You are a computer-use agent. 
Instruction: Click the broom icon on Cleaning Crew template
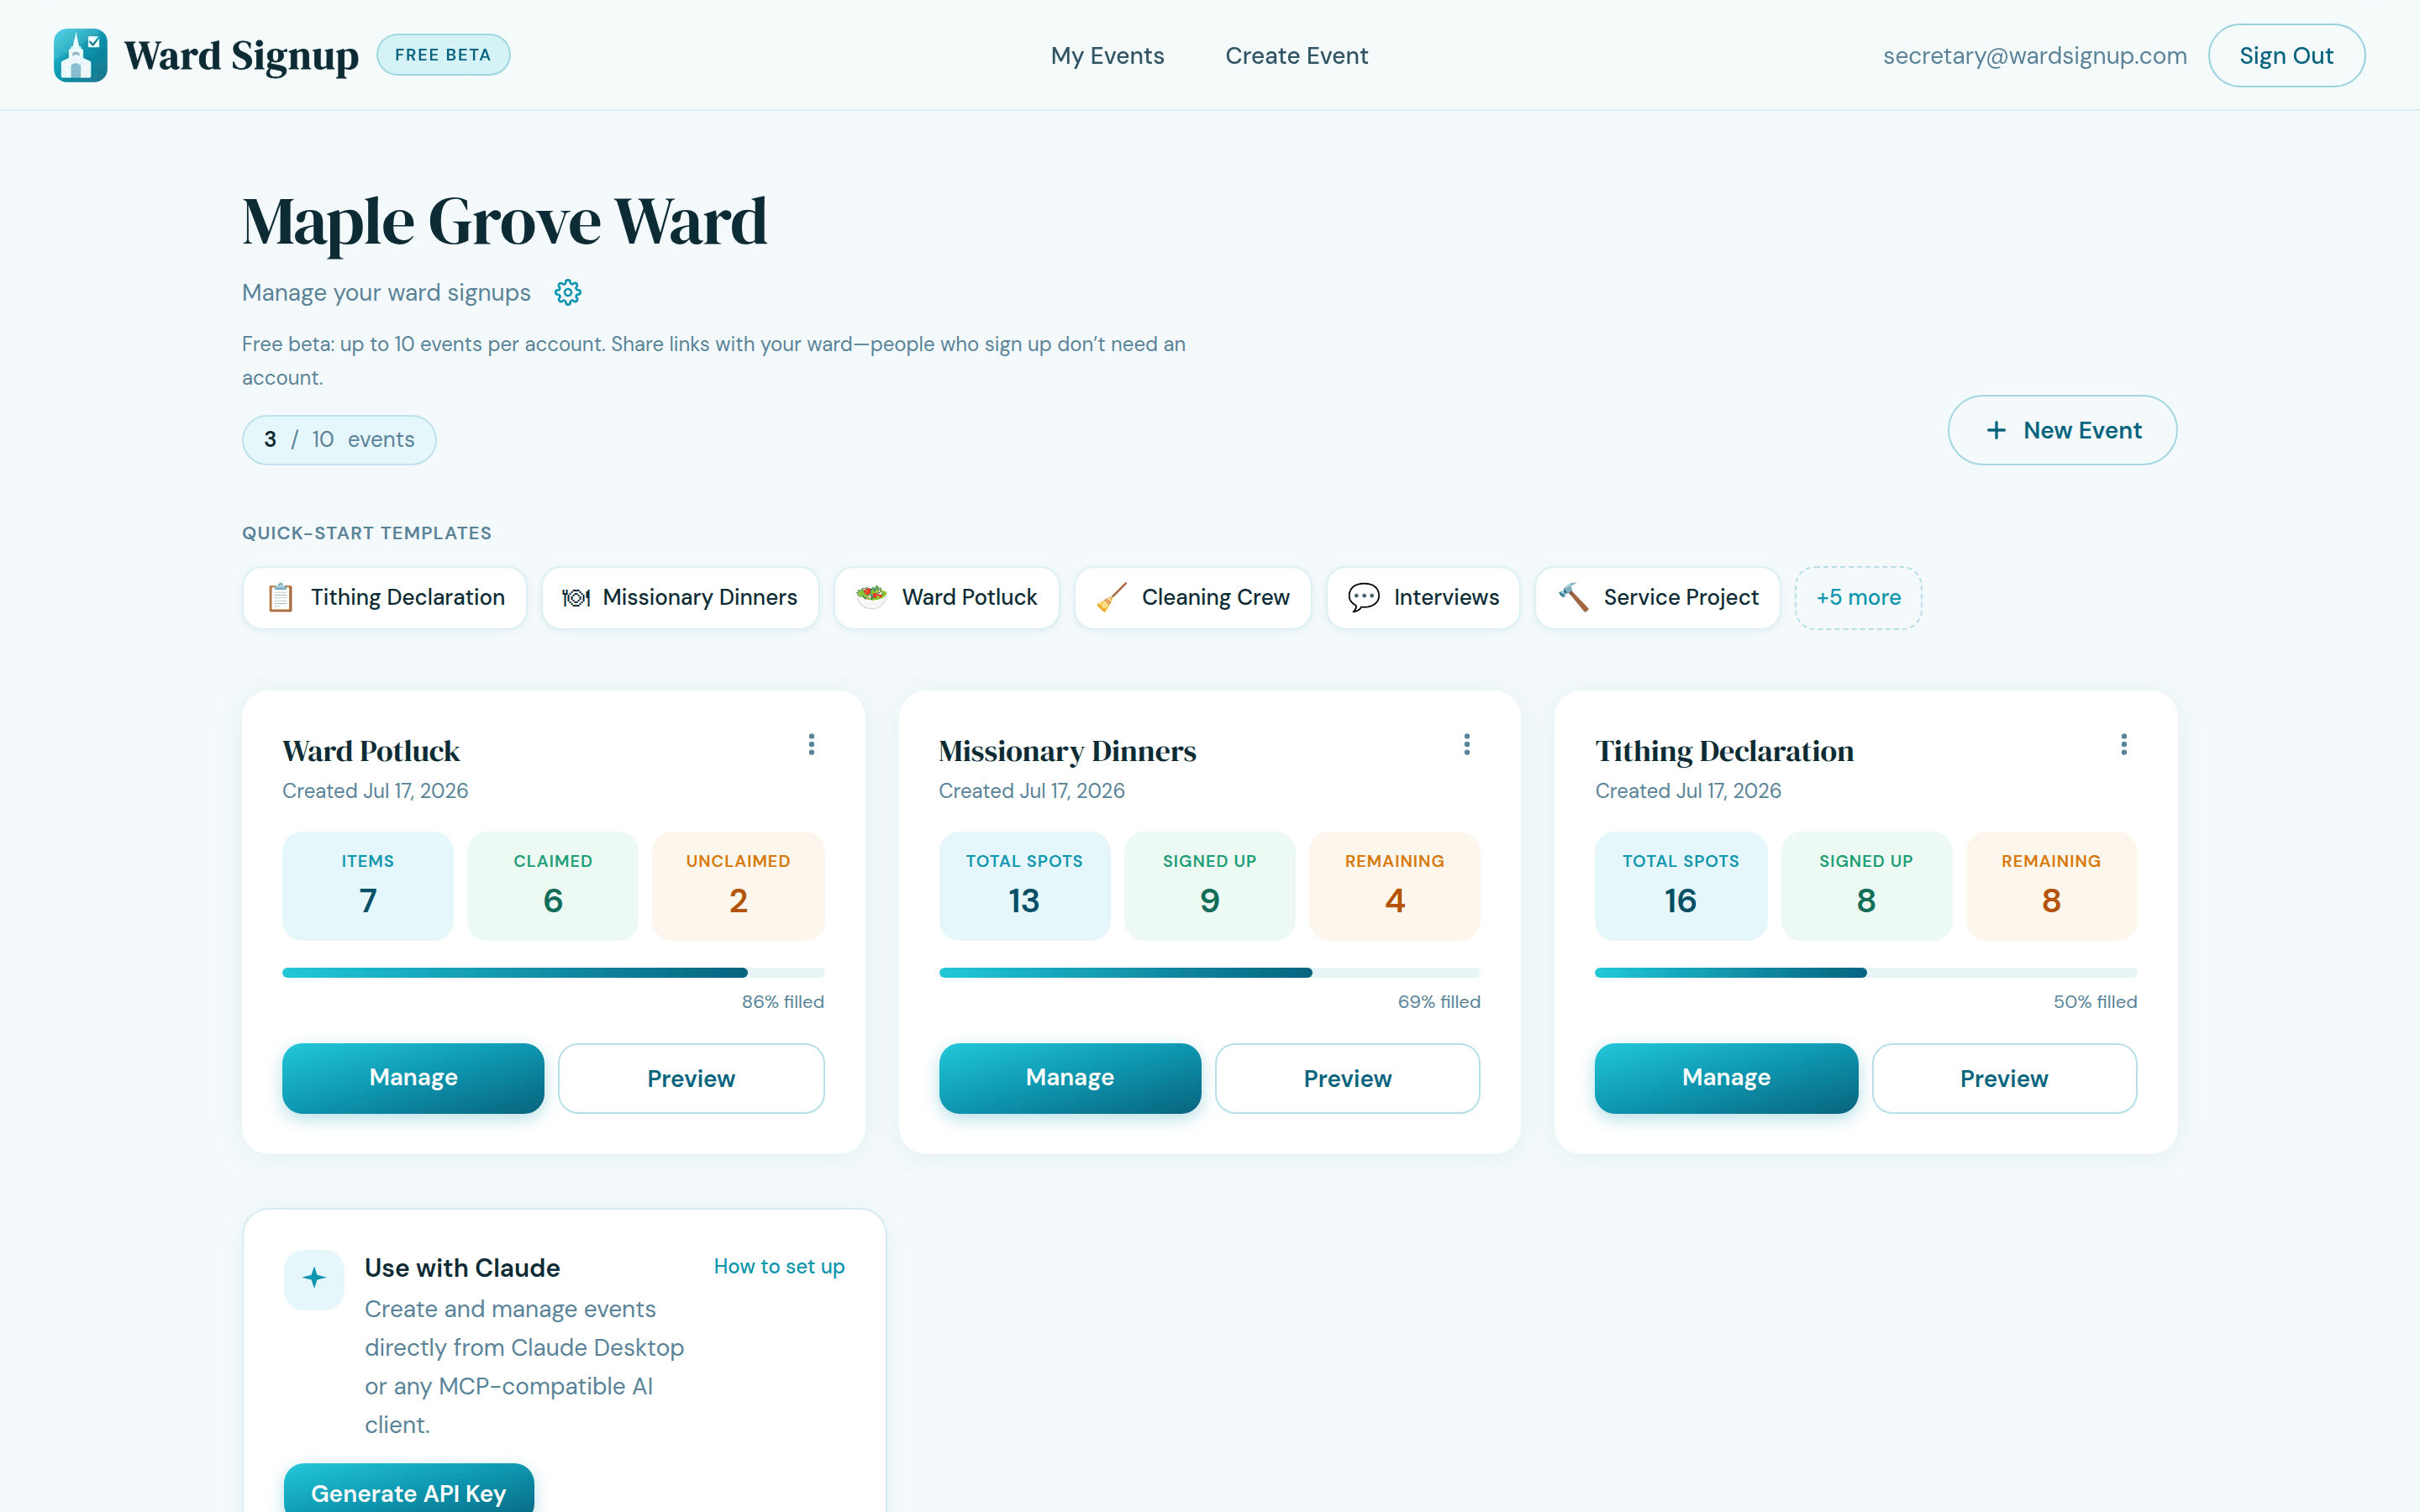pyautogui.click(x=1111, y=597)
